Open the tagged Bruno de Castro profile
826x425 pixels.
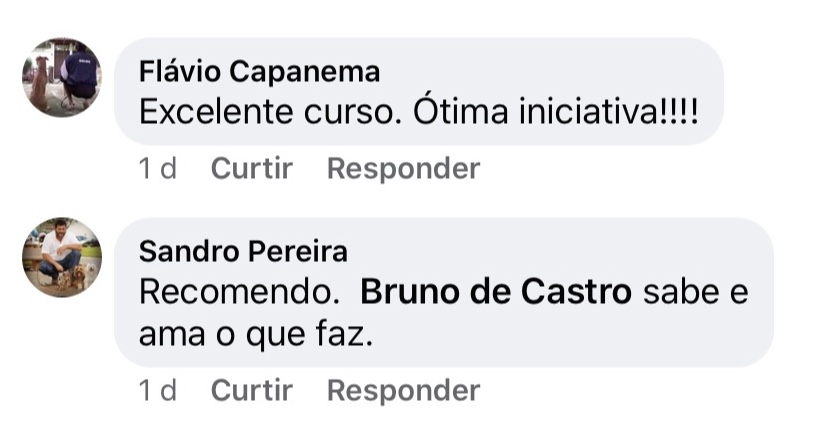[x=496, y=291]
